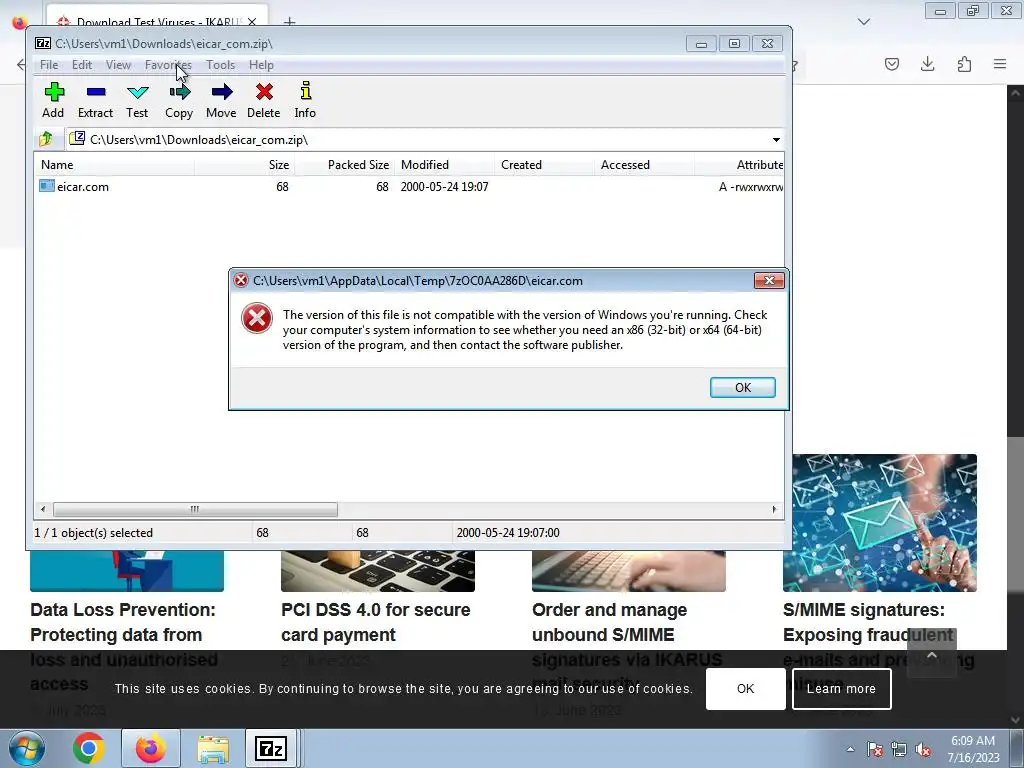The width and height of the screenshot is (1024, 768).
Task: Launch Chrome from the taskbar
Action: click(89, 748)
